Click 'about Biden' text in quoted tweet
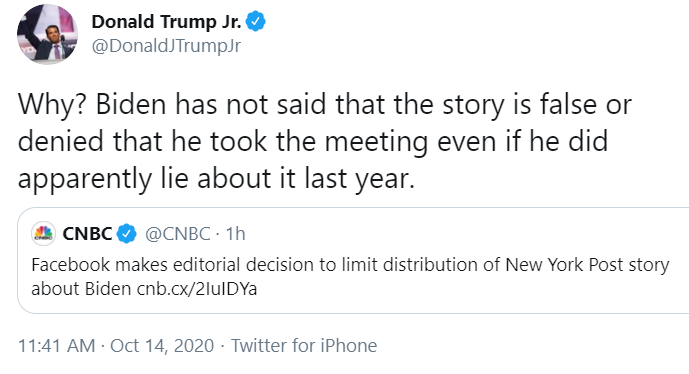The height and width of the screenshot is (374, 689). coord(81,289)
